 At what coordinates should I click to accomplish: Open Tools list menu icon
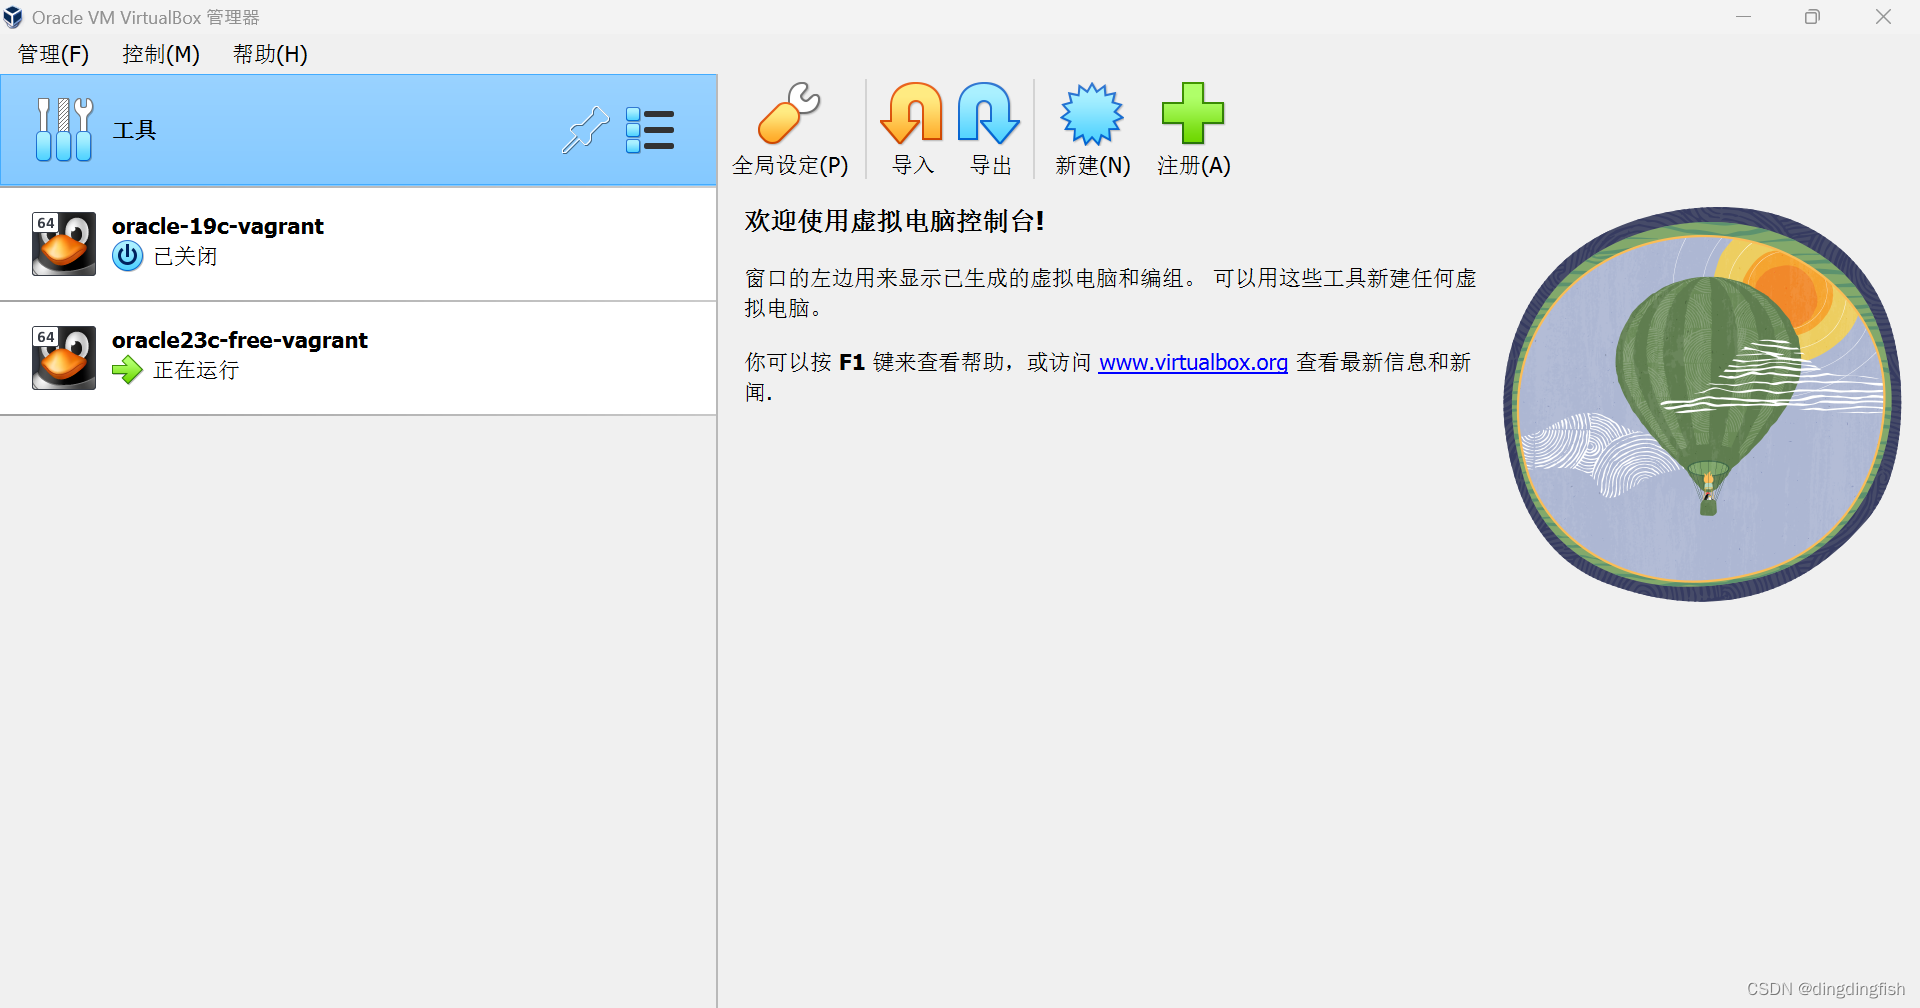click(x=650, y=130)
